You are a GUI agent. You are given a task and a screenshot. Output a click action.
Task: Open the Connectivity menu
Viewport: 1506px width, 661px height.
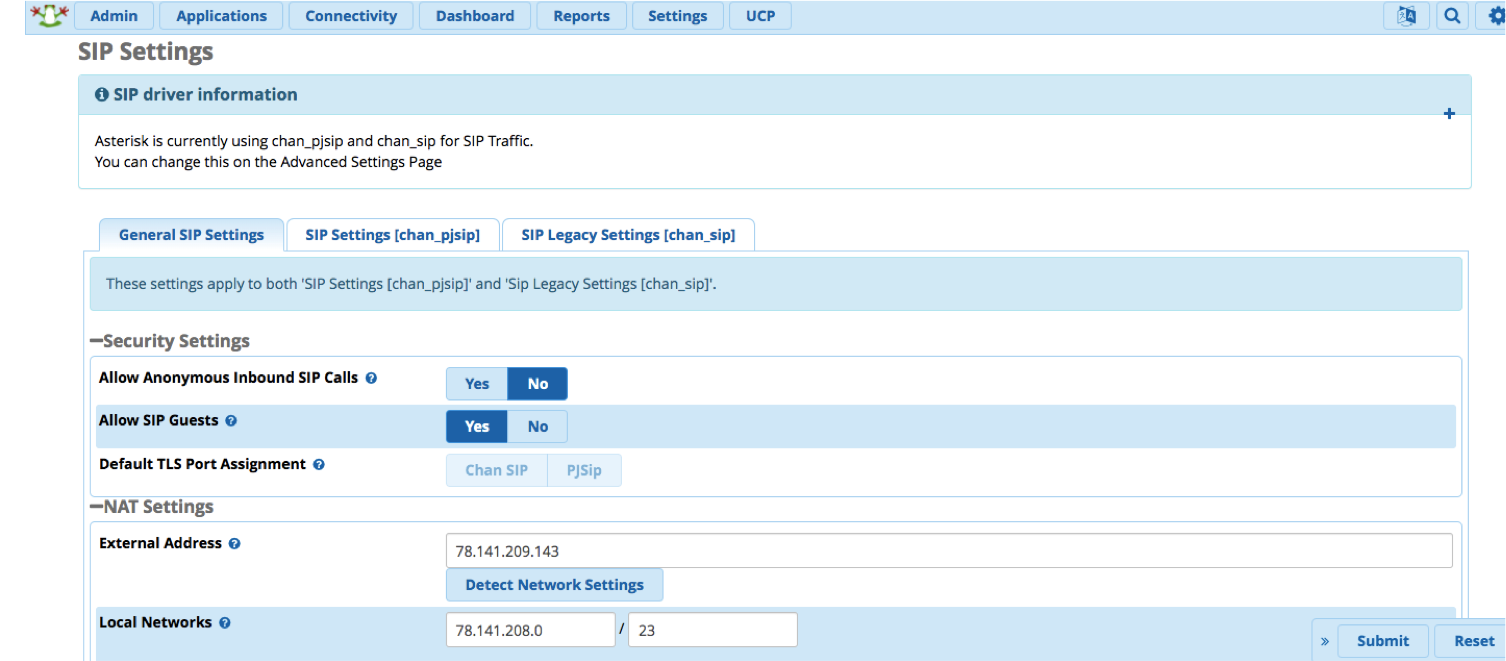(x=350, y=16)
